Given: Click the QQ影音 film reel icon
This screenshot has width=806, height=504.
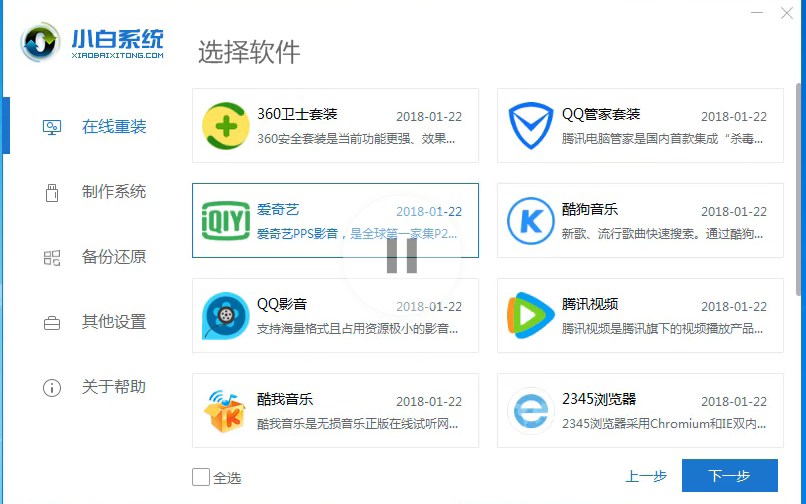Looking at the screenshot, I should tap(226, 315).
